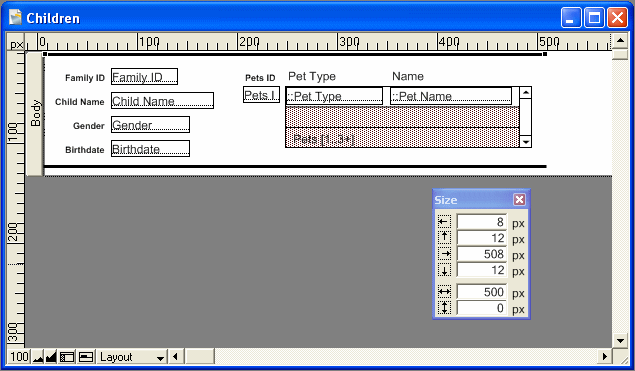Close the Size palette
Image resolution: width=635 pixels, height=371 pixels.
tap(519, 199)
